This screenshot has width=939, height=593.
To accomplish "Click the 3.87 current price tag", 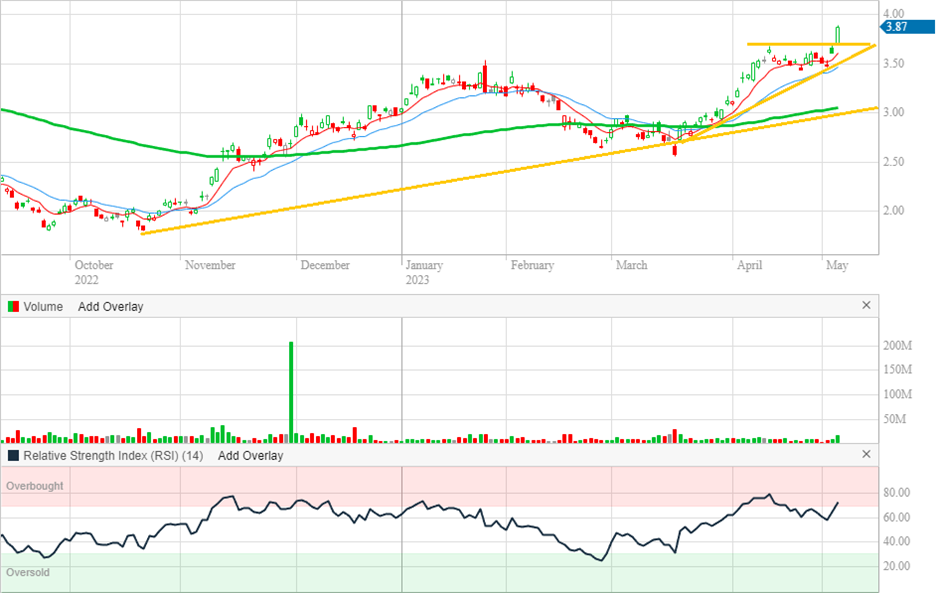I will (907, 27).
